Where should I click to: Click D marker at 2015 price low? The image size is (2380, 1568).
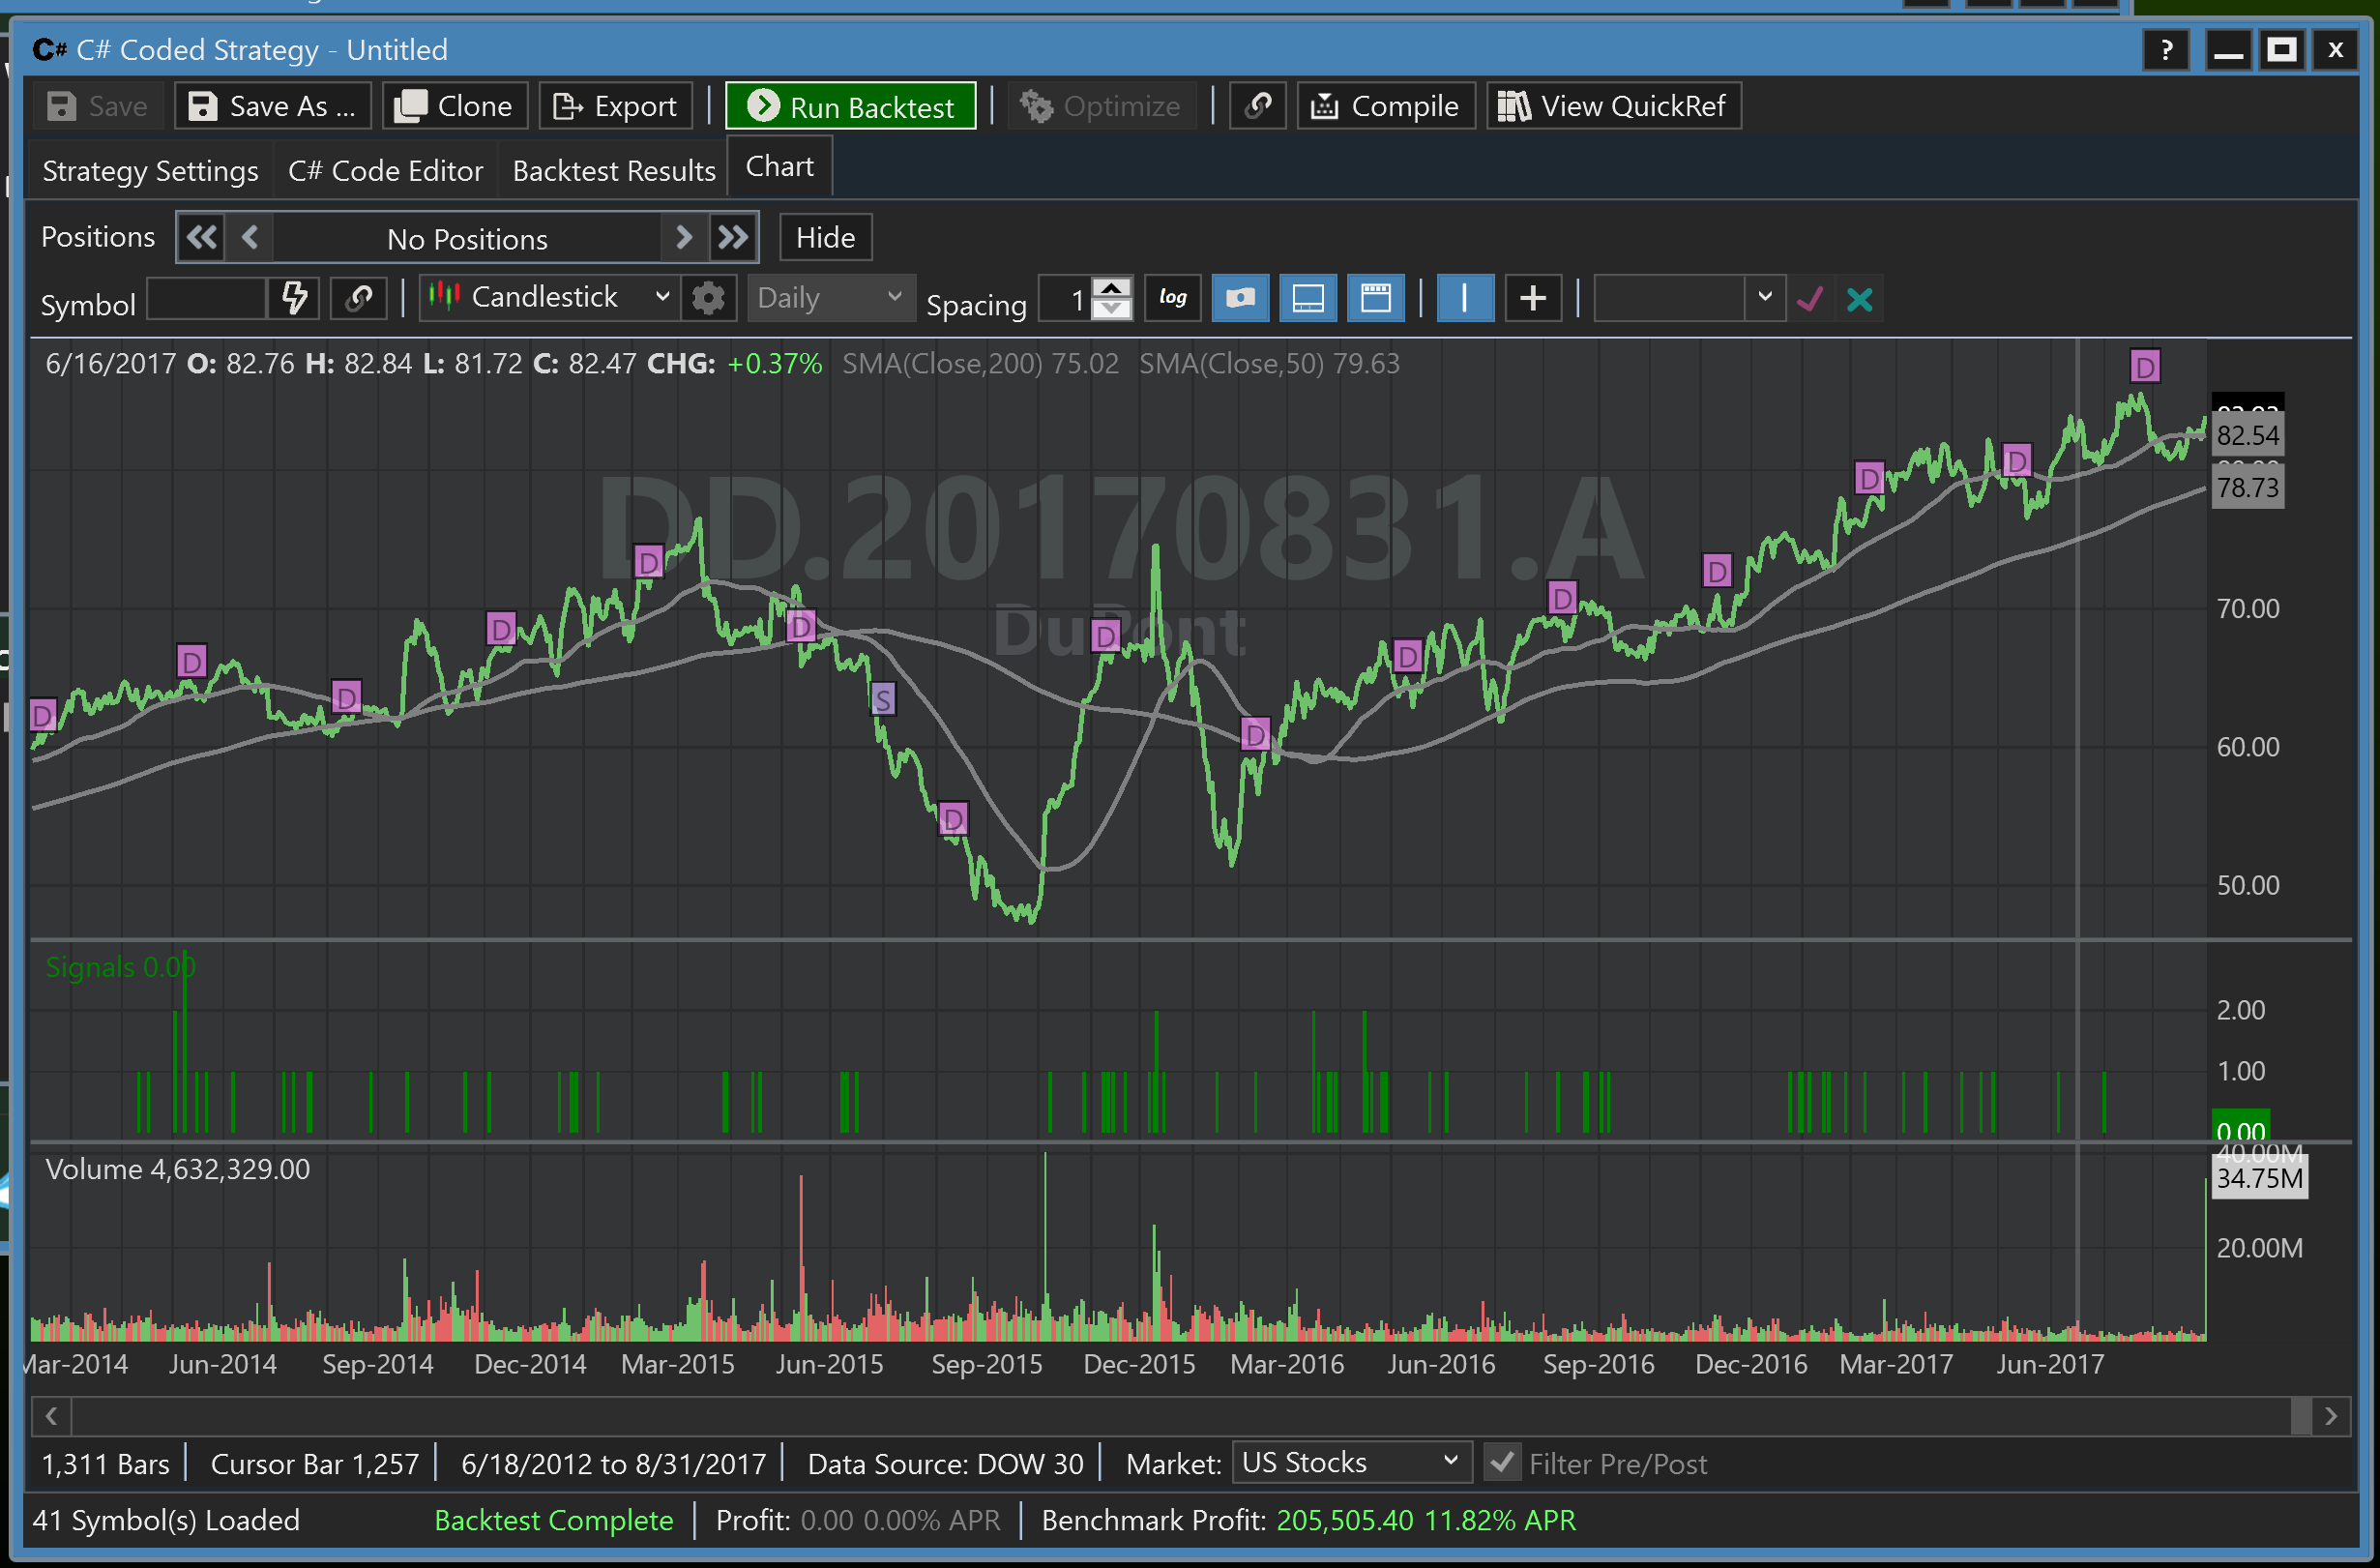[953, 820]
